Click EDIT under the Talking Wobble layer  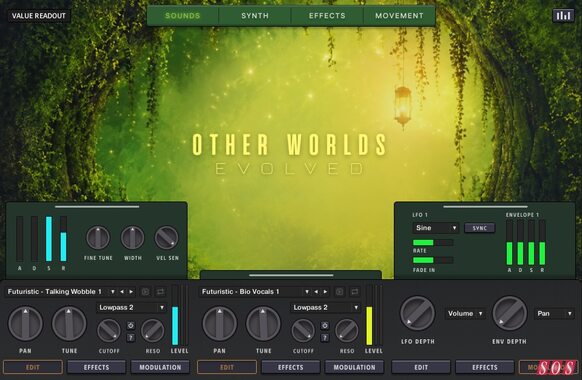pyautogui.click(x=33, y=367)
